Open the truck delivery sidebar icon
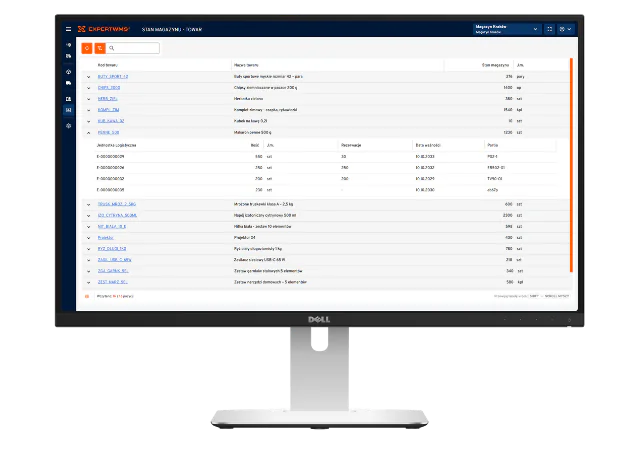The width and height of the screenshot is (639, 456). point(68,83)
